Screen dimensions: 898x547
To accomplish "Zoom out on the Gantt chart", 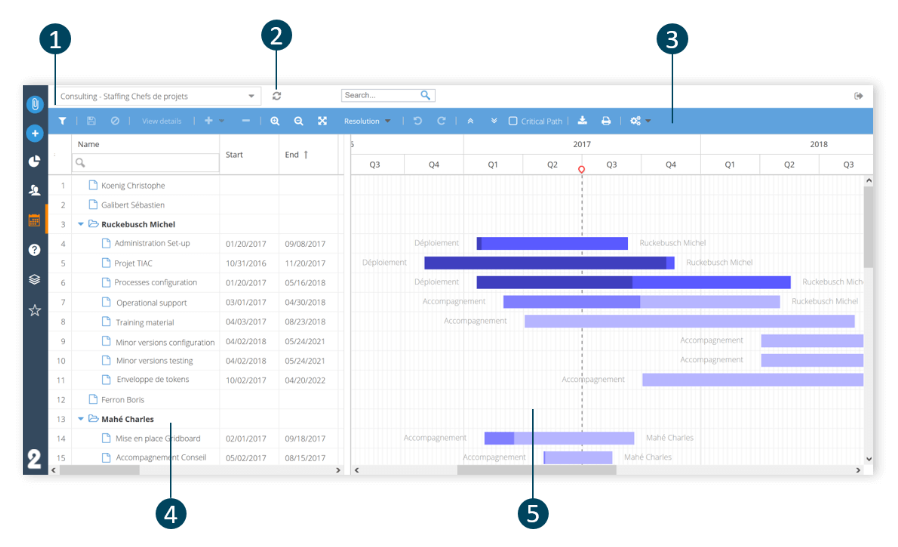I will pos(298,121).
